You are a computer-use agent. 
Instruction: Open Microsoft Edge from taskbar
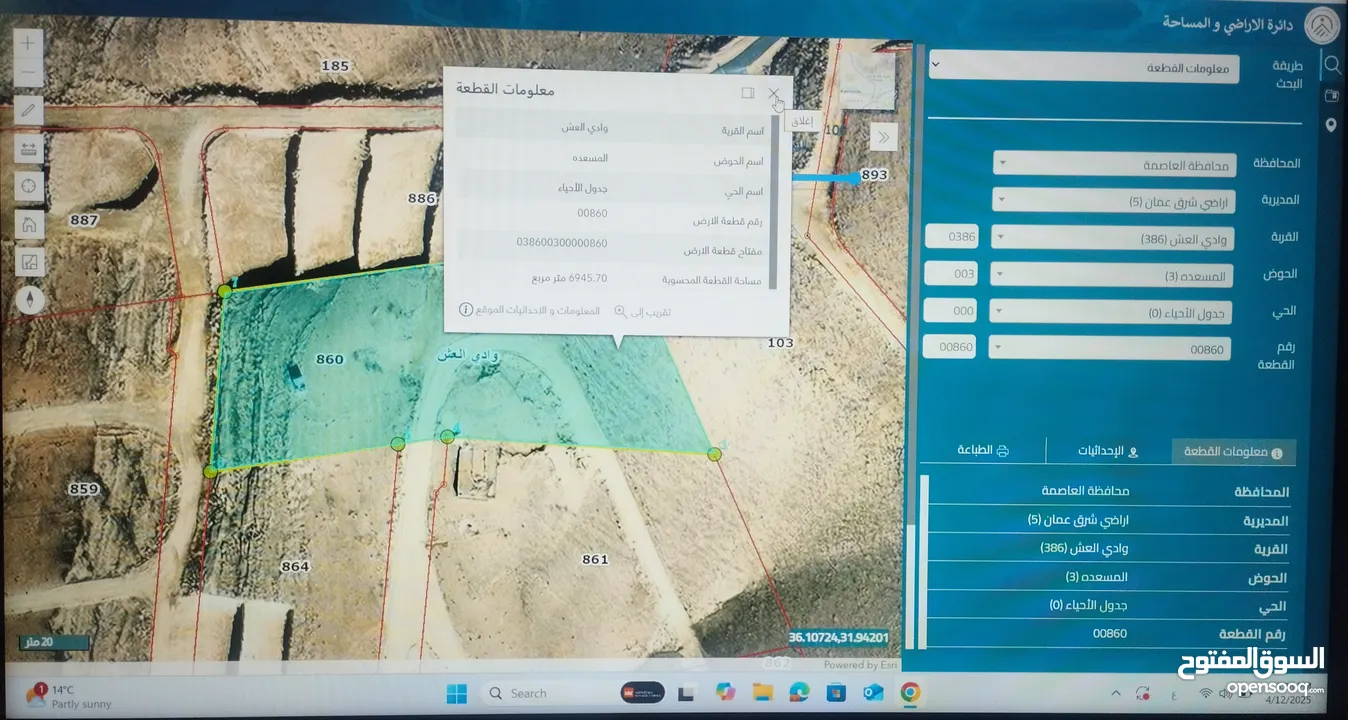coord(798,692)
